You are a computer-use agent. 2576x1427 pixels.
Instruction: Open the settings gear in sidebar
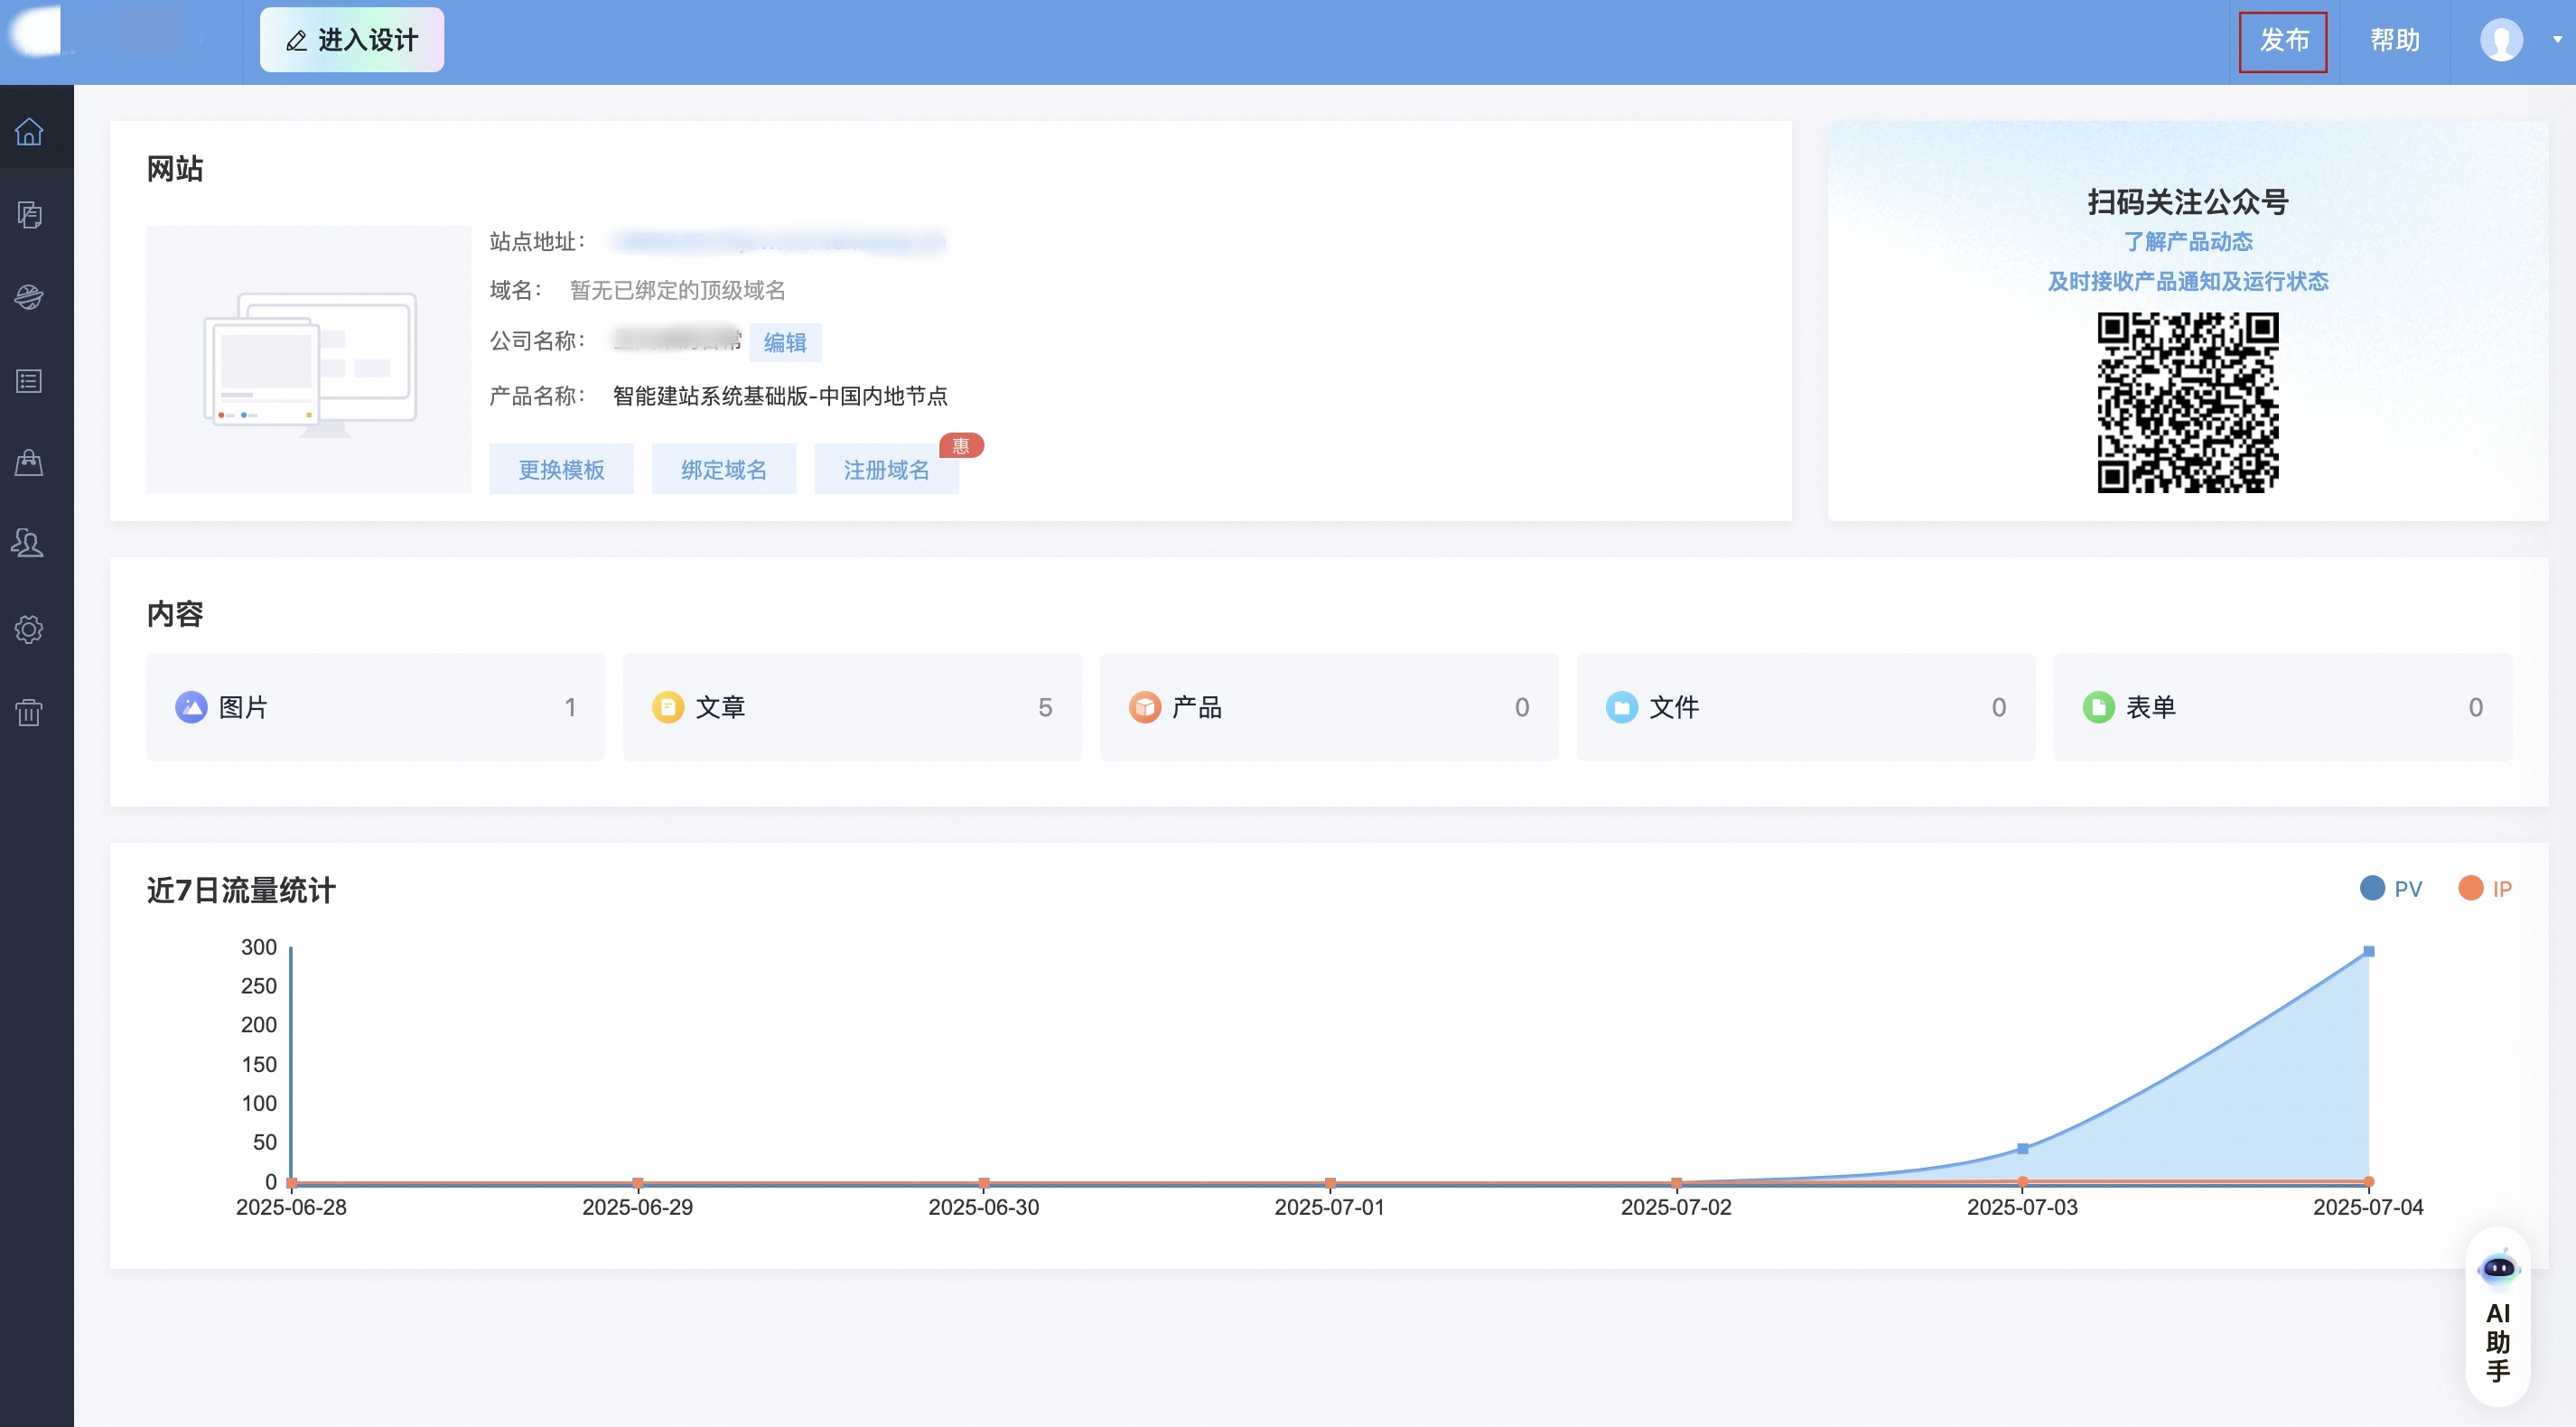pos(29,628)
